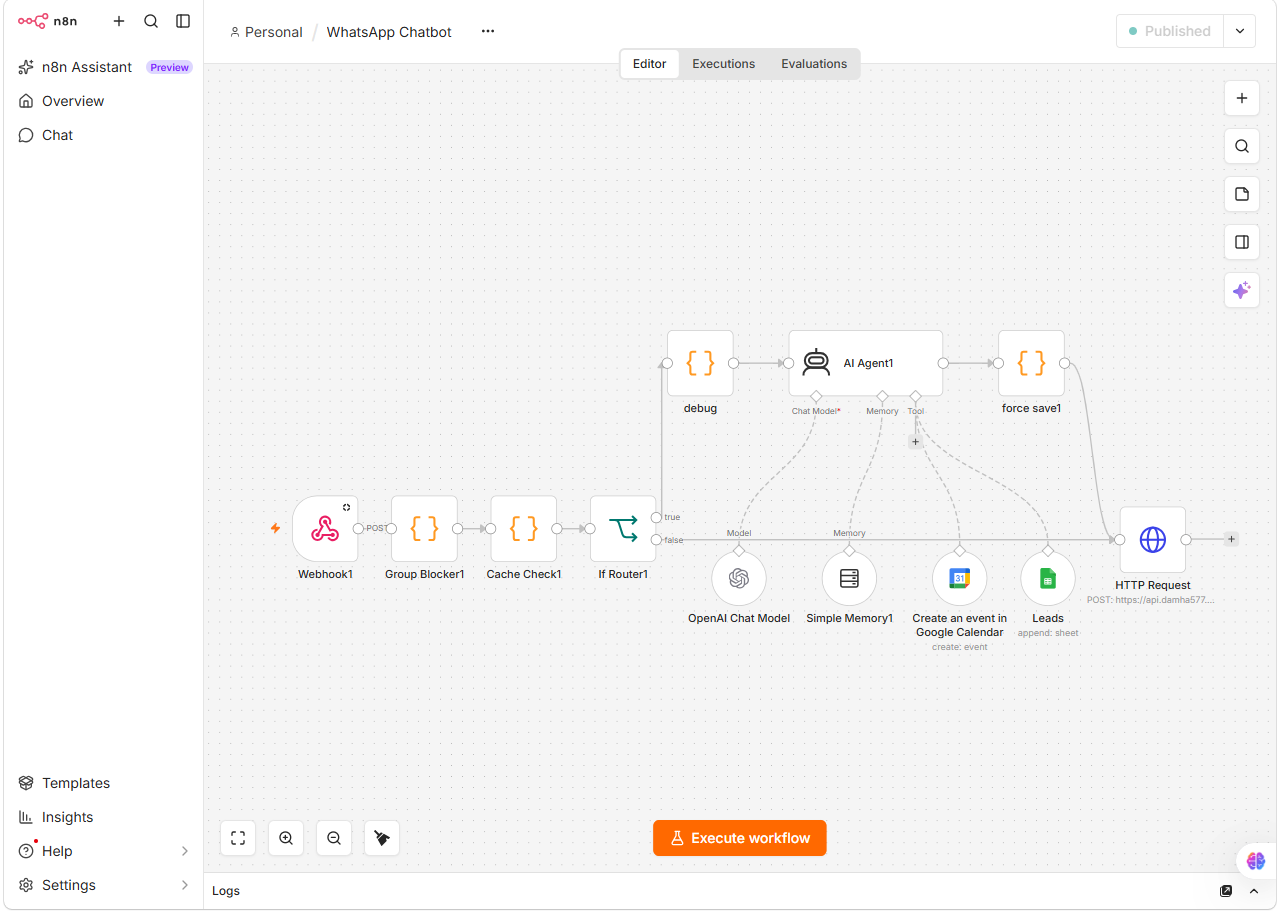Screen dimensions: 1280x911
Task: Open the canvas search button on the right
Action: pyautogui.click(x=1242, y=146)
